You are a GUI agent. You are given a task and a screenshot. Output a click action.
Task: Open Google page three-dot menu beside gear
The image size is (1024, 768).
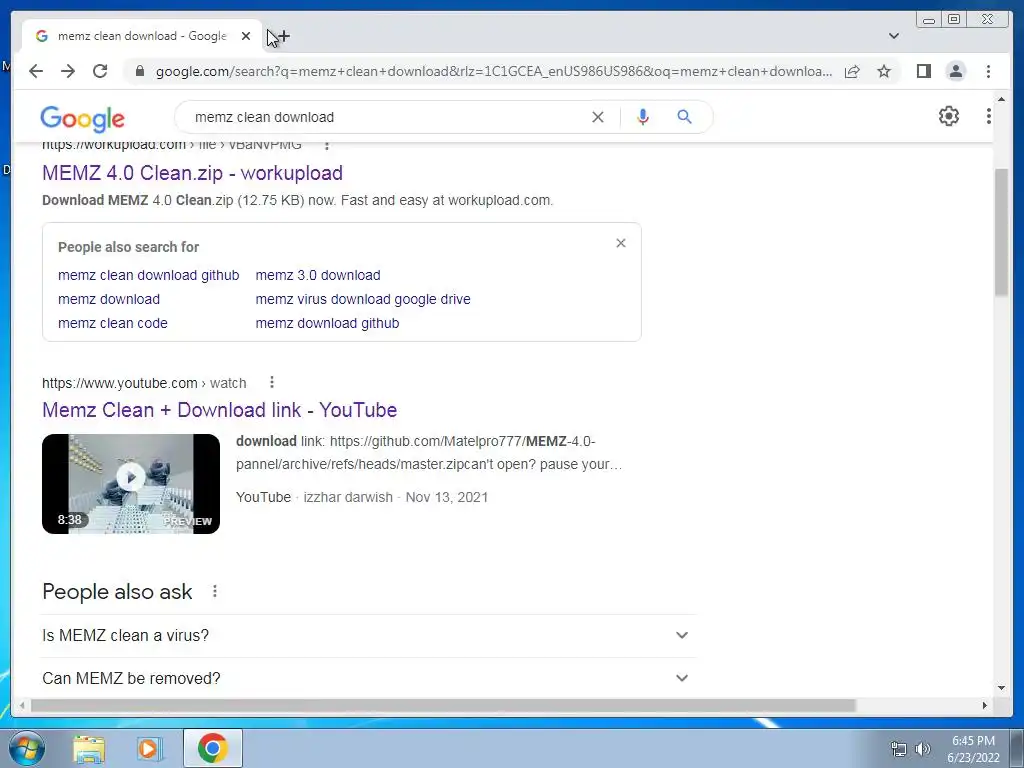(x=989, y=116)
